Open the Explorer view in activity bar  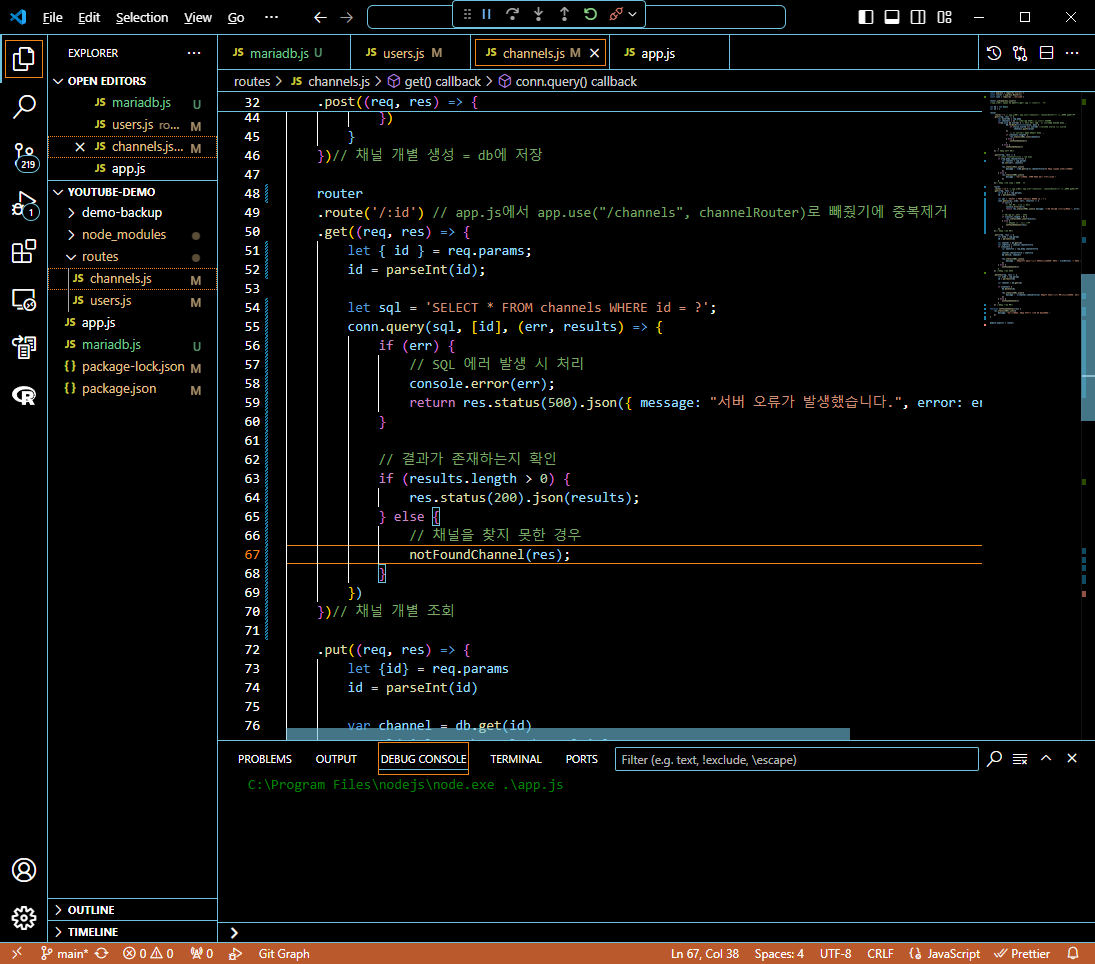(x=24, y=59)
